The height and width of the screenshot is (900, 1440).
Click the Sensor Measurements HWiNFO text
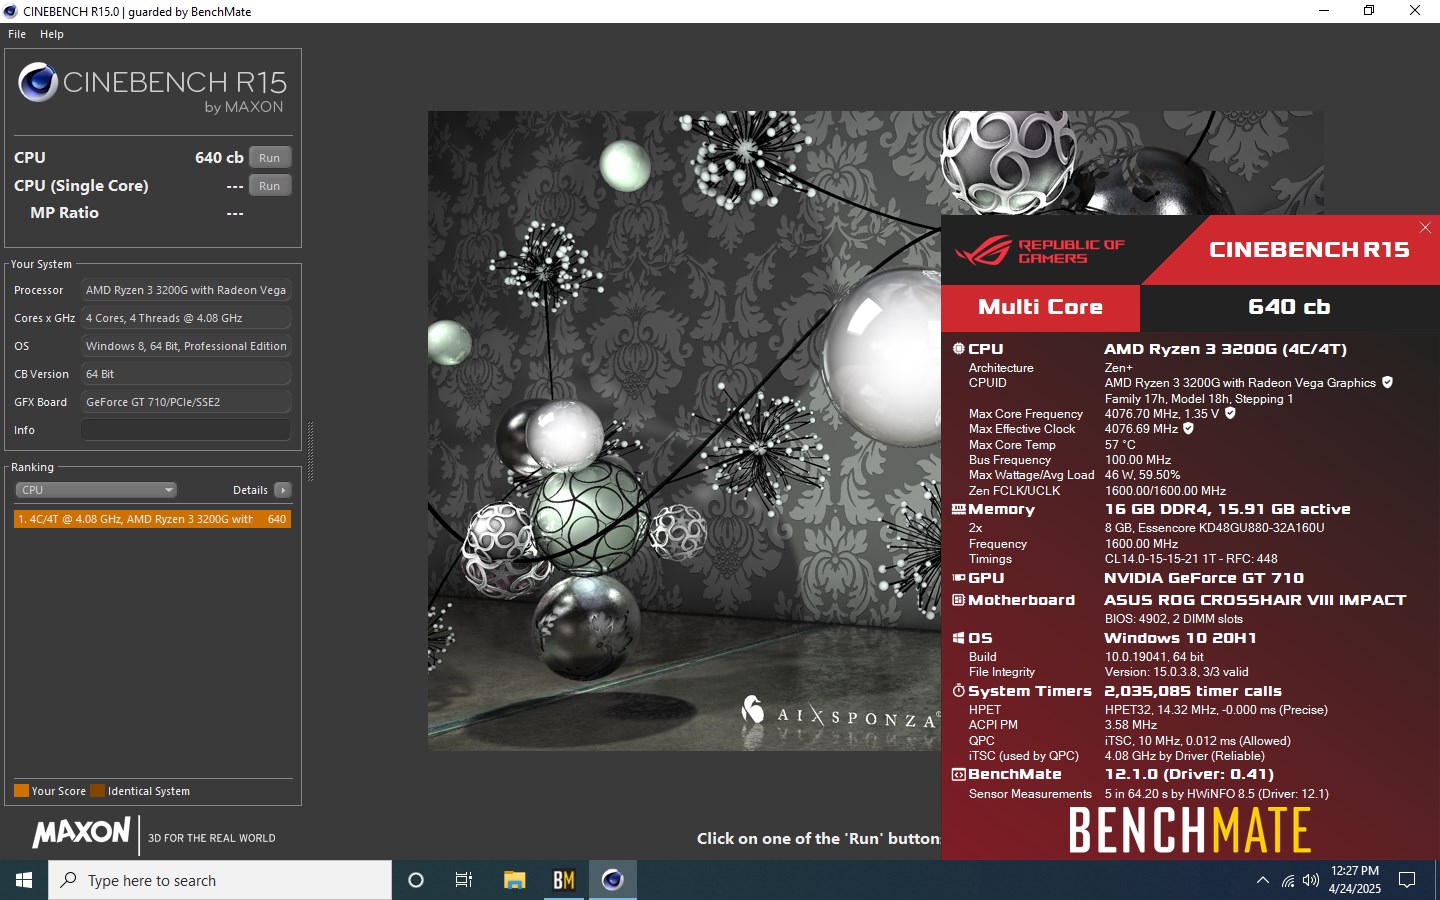pyautogui.click(x=1217, y=794)
